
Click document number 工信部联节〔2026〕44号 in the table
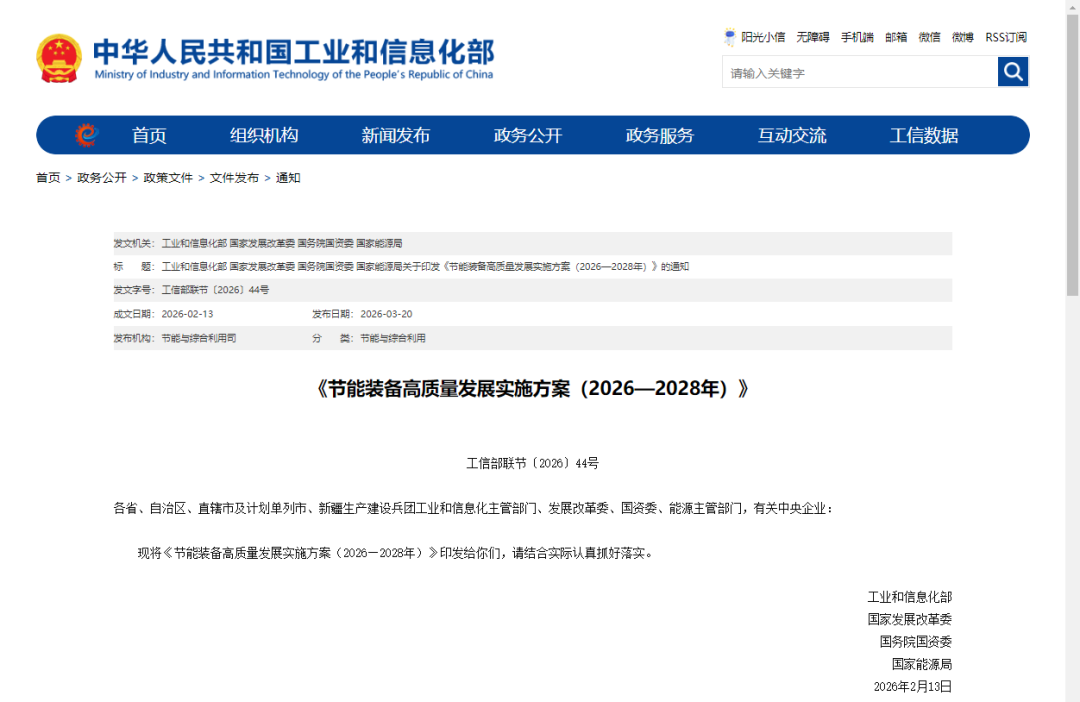tap(215, 290)
